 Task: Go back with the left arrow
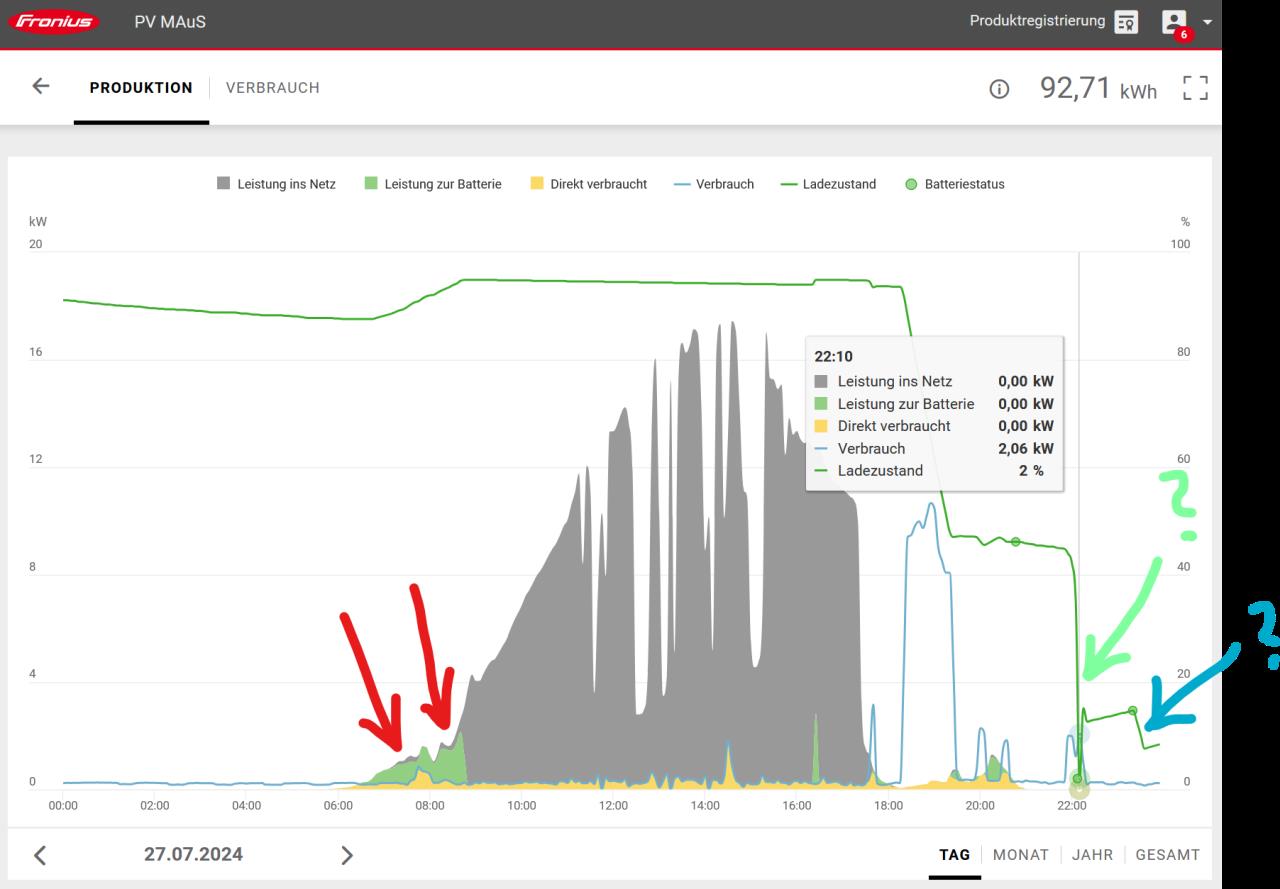click(40, 86)
